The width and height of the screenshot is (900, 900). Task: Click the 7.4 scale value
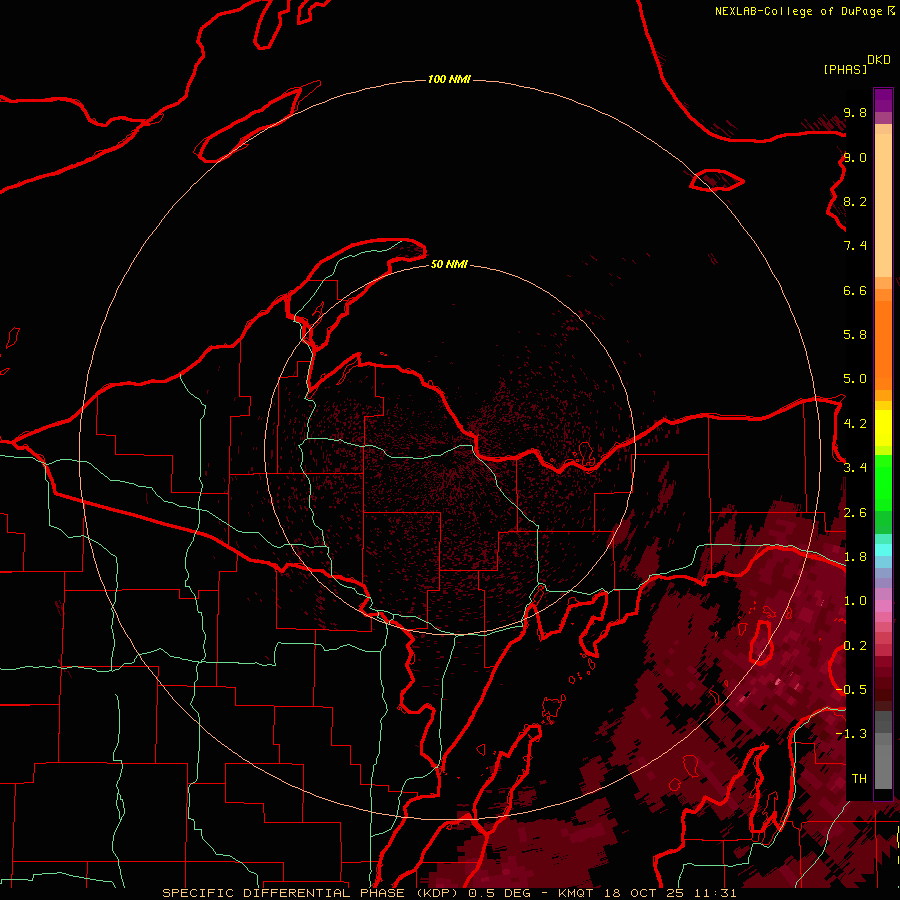click(855, 246)
